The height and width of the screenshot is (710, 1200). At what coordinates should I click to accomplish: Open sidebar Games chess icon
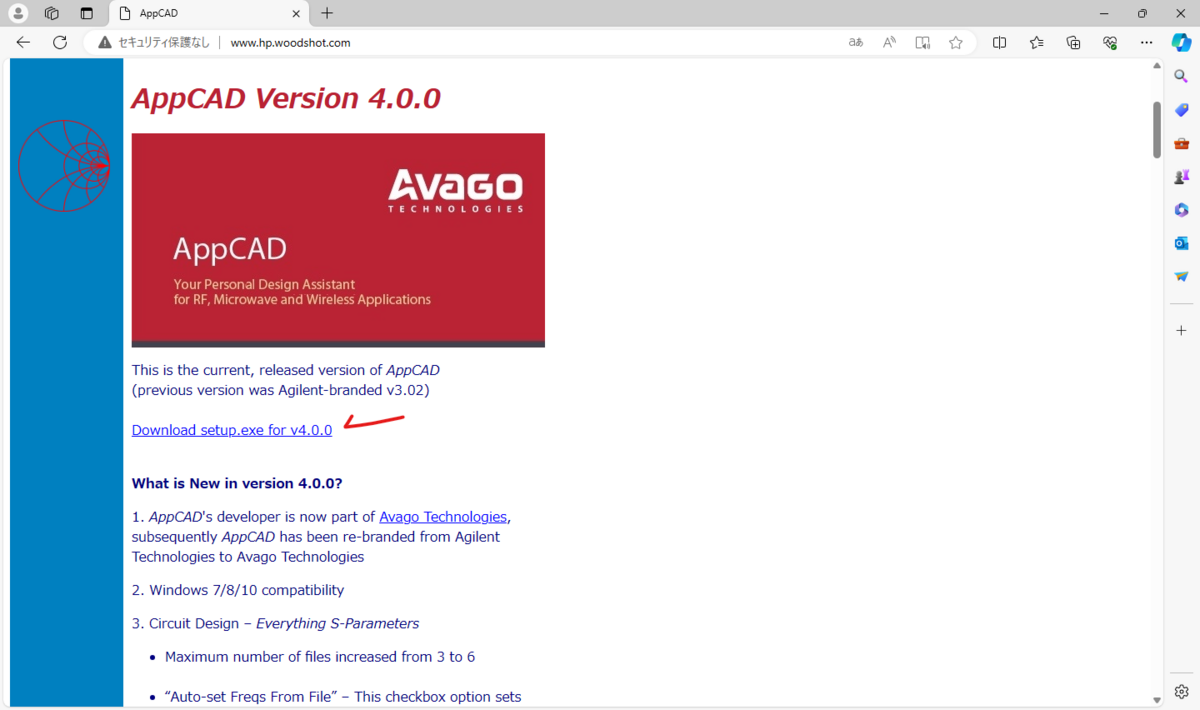click(x=1181, y=177)
